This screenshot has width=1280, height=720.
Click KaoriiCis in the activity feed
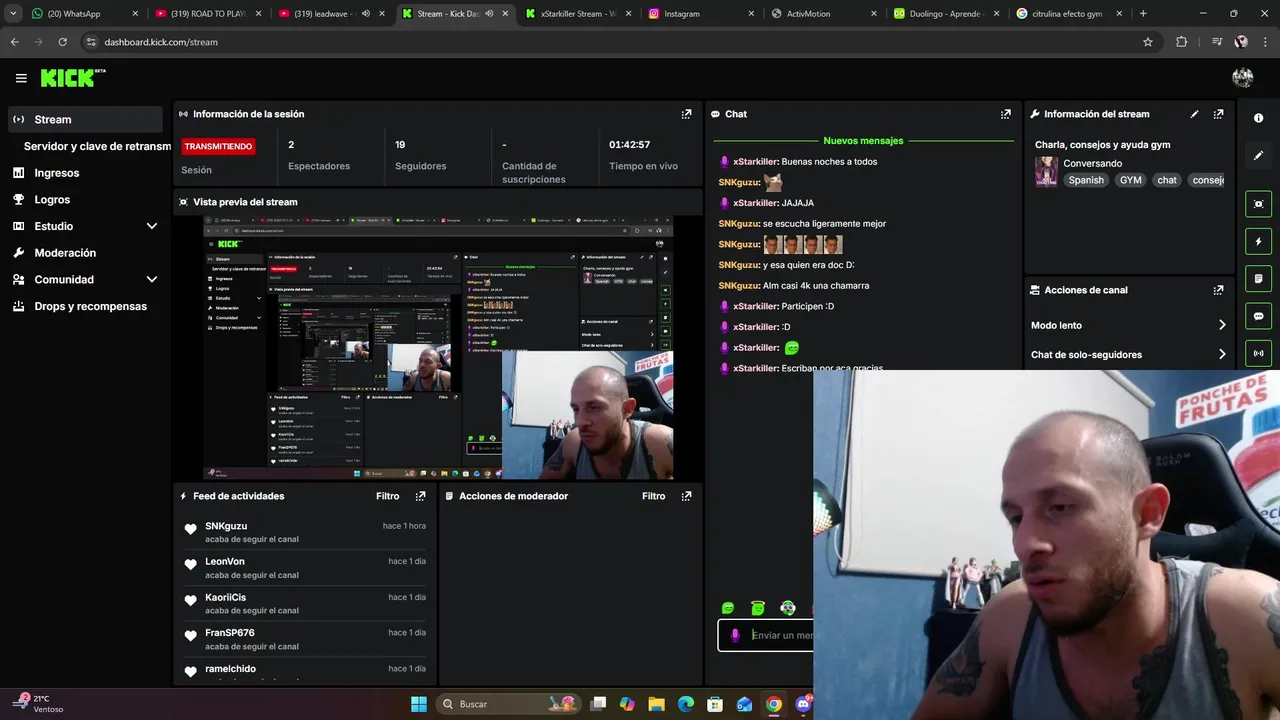coord(226,597)
